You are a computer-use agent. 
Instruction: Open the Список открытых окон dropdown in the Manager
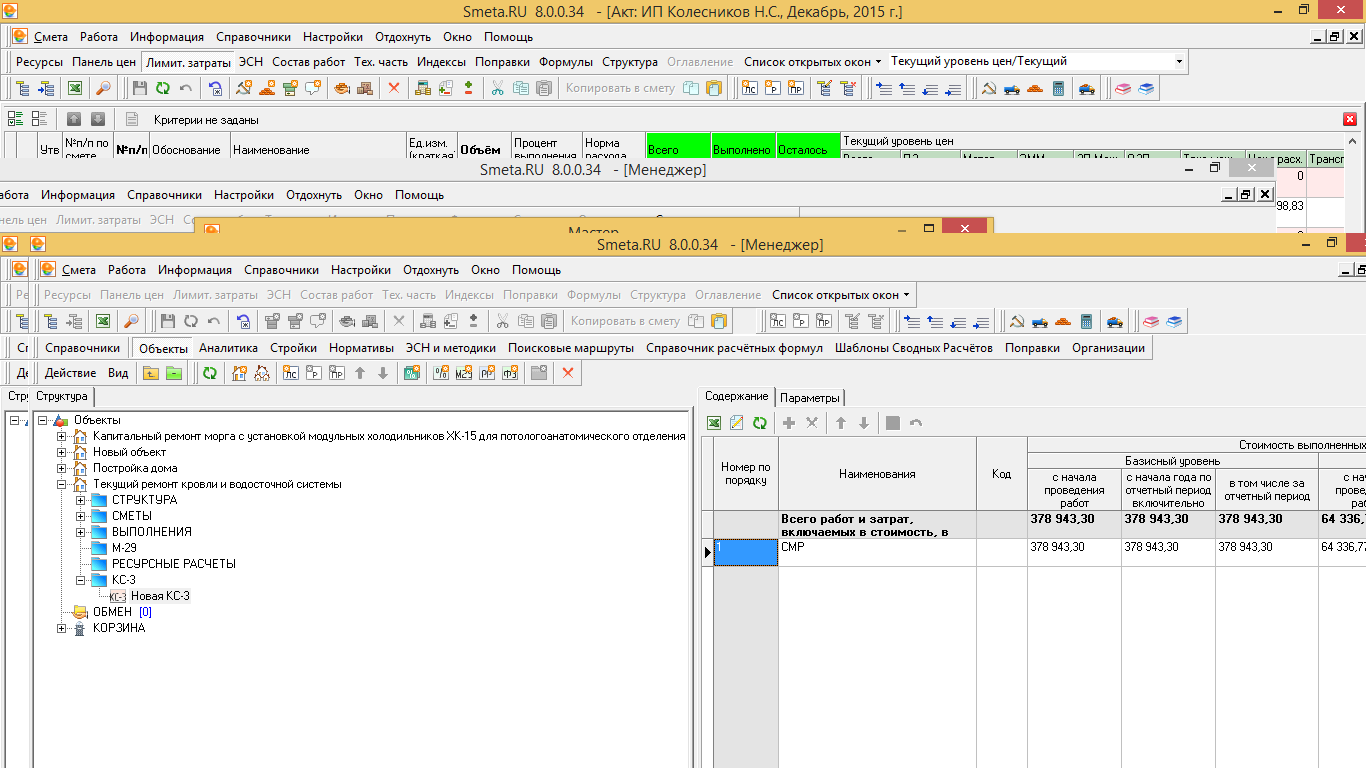pyautogui.click(x=841, y=295)
